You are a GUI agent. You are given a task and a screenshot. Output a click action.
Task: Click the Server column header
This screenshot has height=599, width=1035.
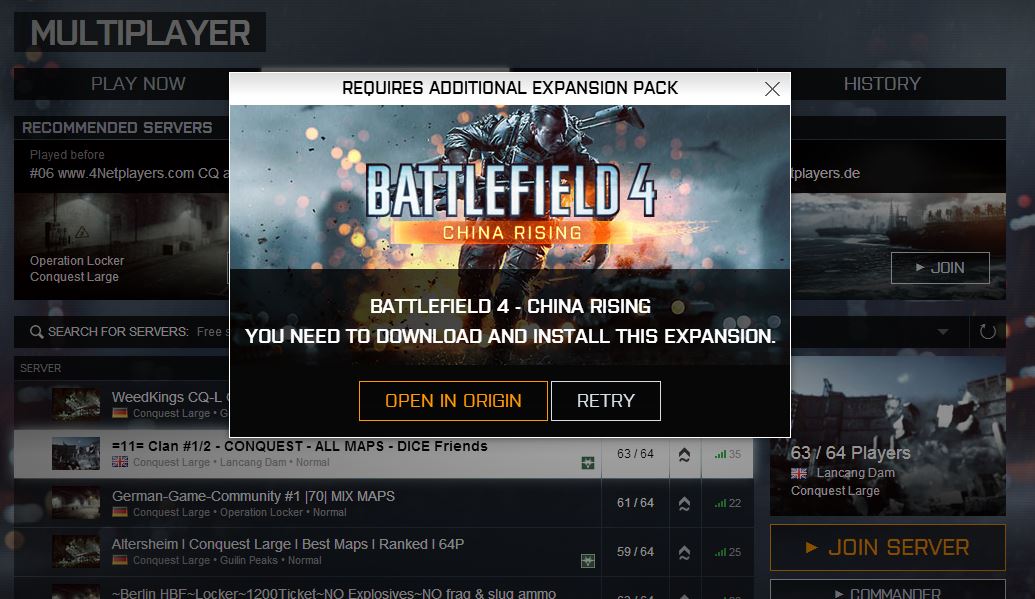click(x=40, y=369)
